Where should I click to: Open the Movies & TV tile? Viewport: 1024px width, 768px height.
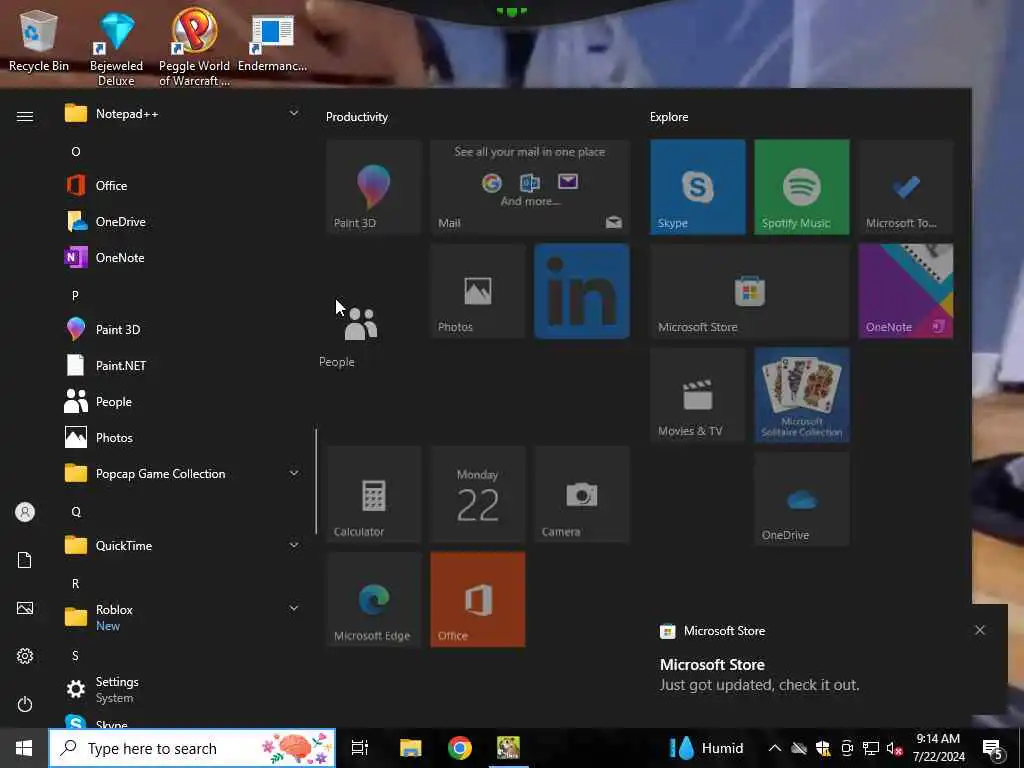(x=697, y=395)
